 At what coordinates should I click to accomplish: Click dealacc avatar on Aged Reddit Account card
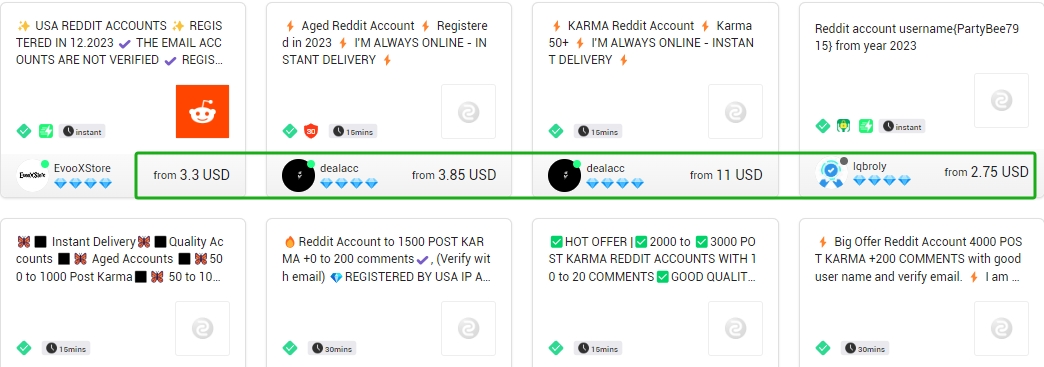click(x=298, y=176)
